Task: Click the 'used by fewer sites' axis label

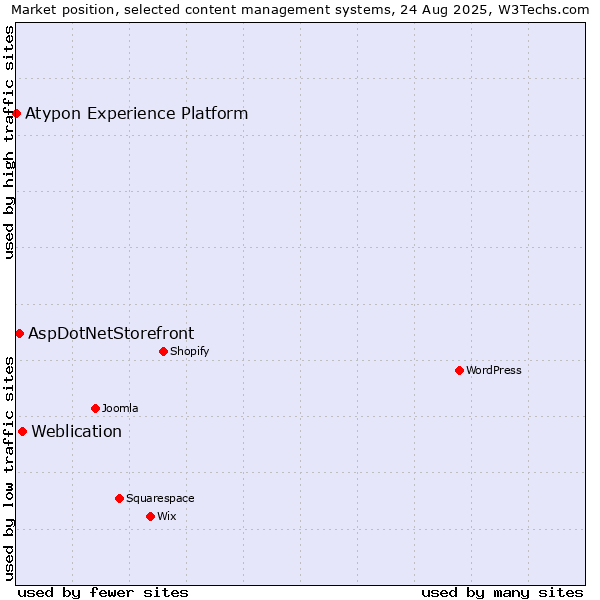Action: tap(103, 593)
